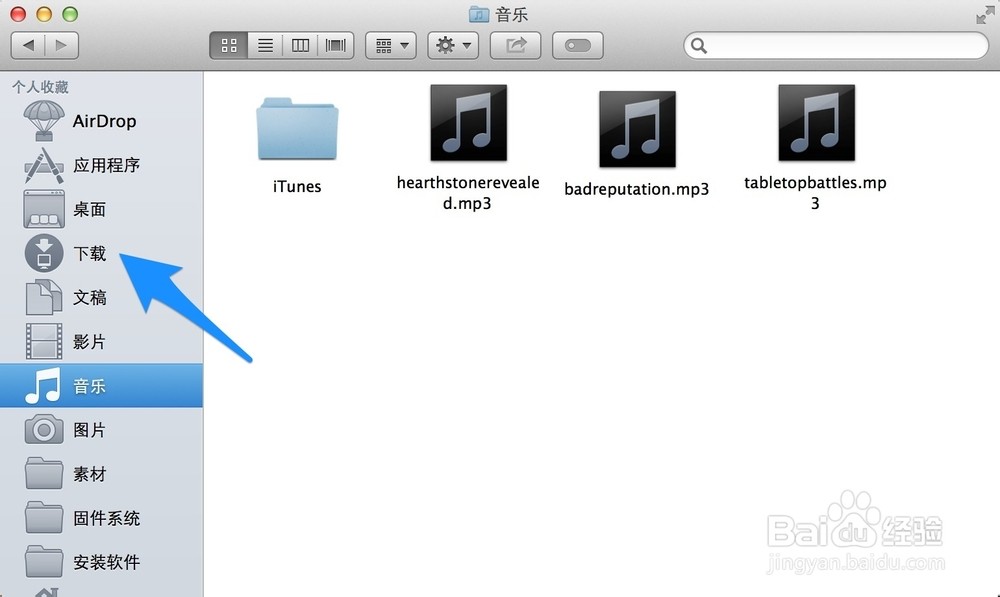
Task: Open the arrange-by dropdown
Action: coord(391,45)
